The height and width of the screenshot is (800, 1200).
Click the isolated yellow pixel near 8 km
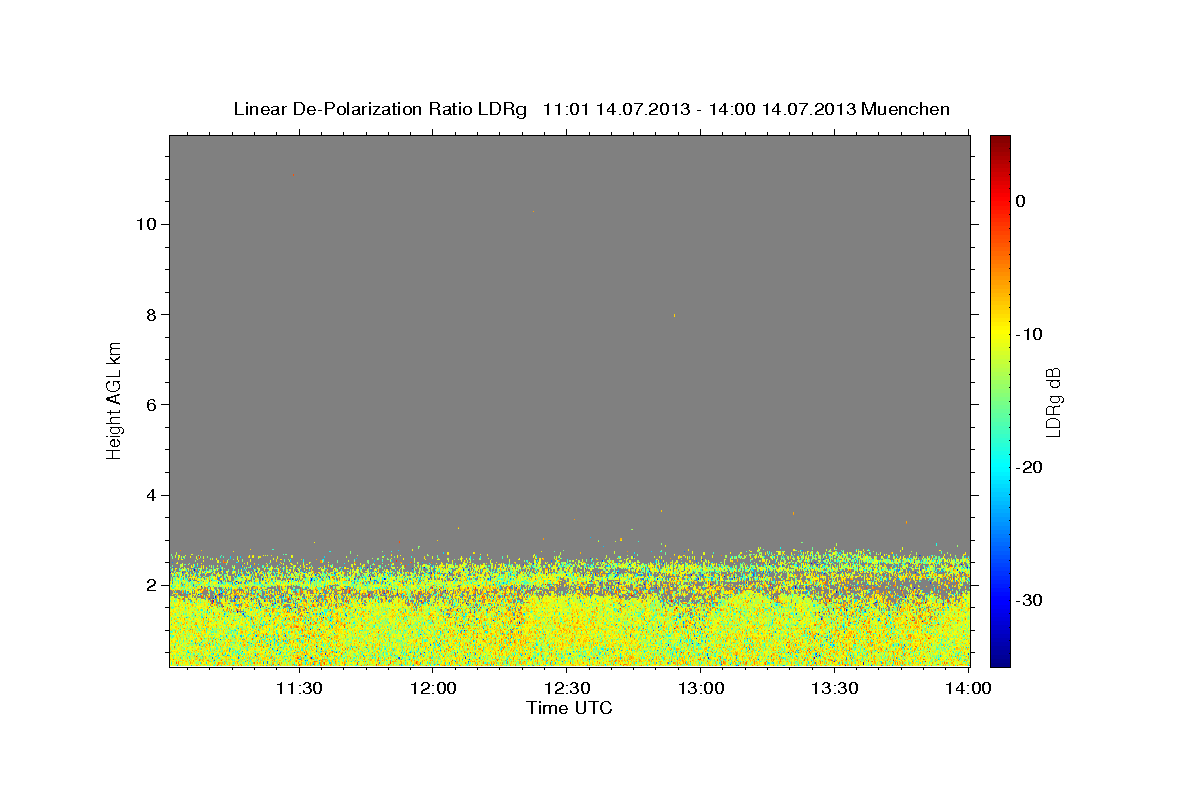point(674,315)
